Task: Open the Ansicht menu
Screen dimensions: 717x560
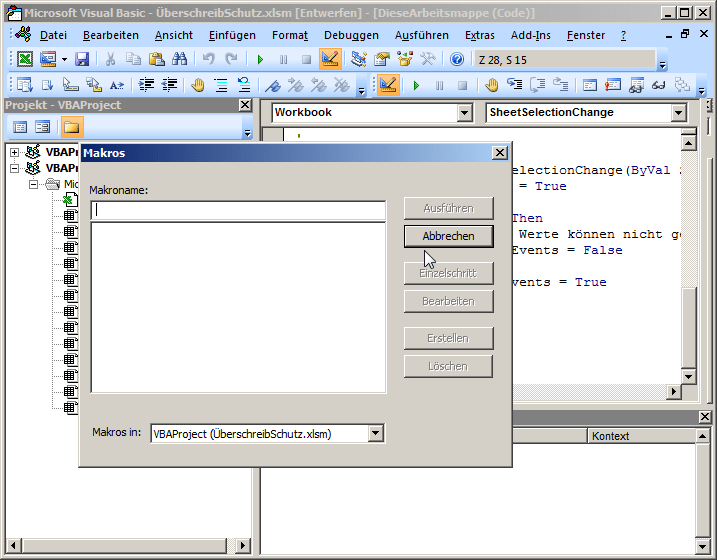Action: [x=174, y=35]
